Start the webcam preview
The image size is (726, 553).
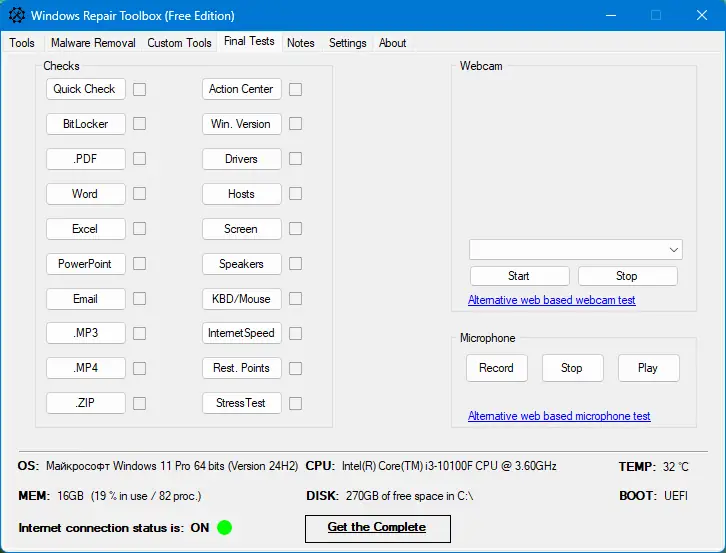pyautogui.click(x=519, y=276)
